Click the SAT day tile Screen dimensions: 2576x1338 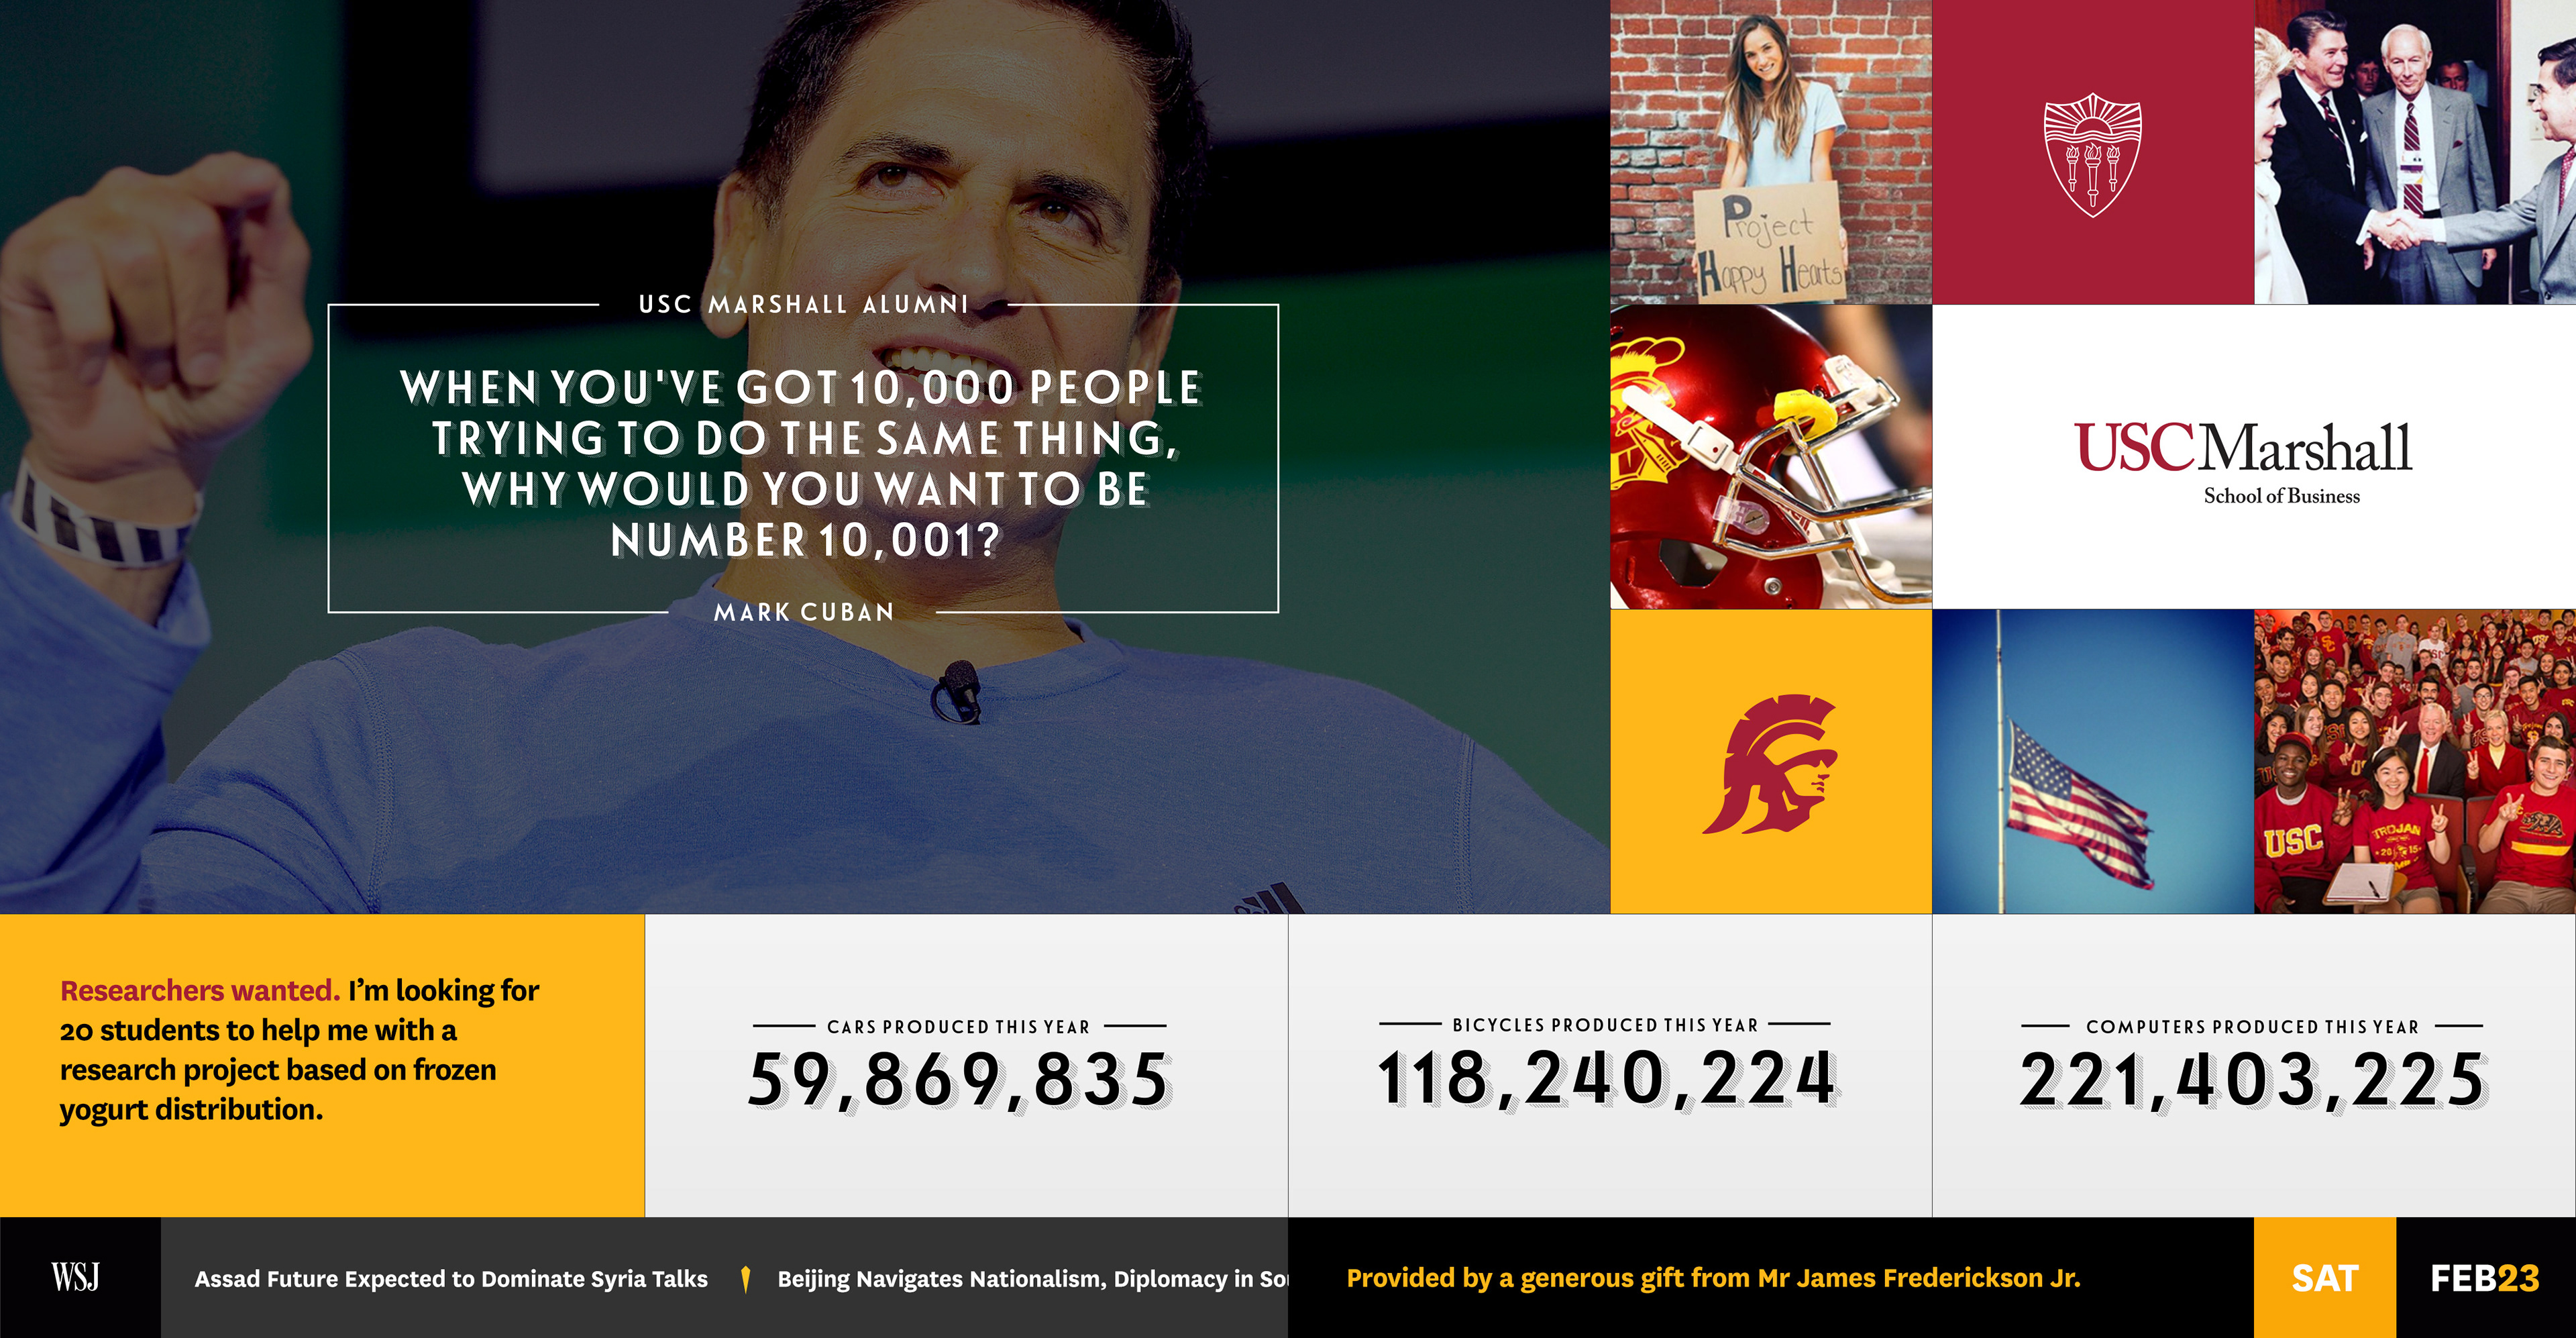tap(2324, 1278)
